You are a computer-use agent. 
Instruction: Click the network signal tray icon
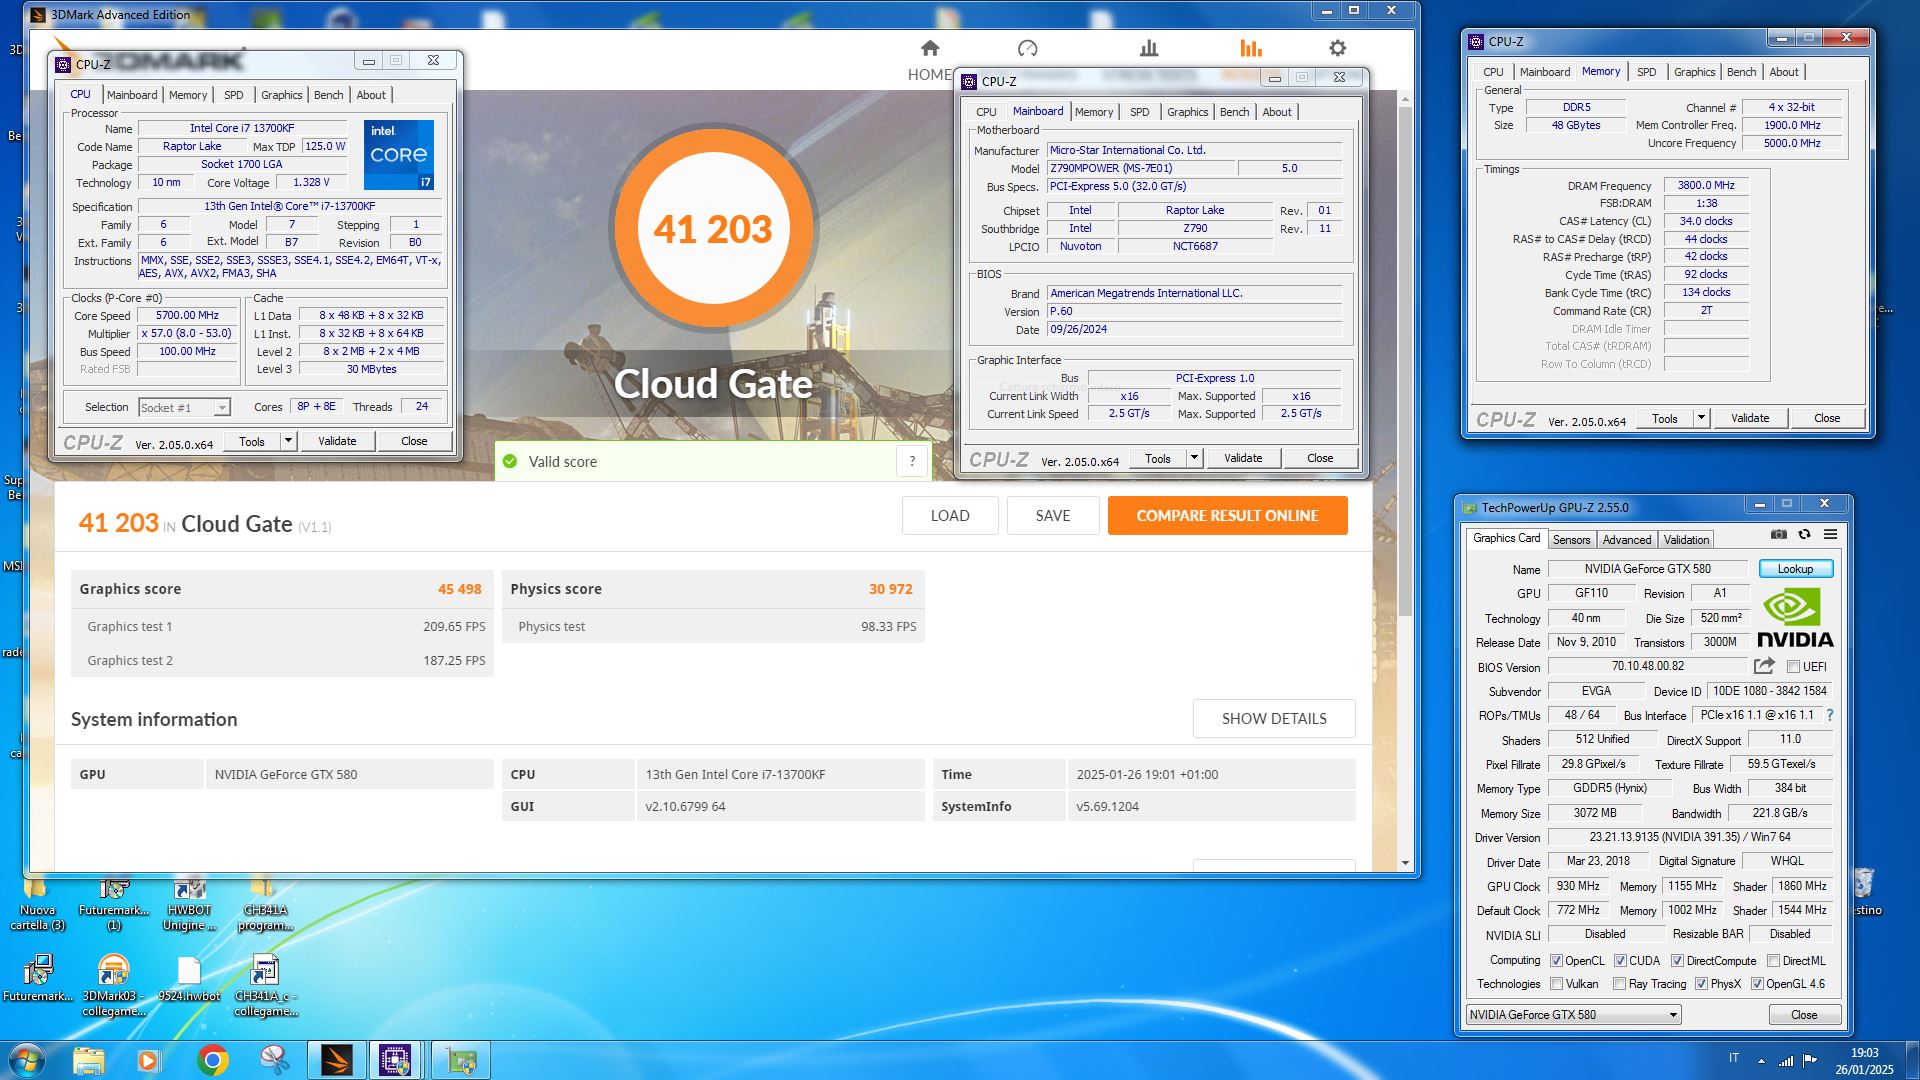coord(1785,1060)
